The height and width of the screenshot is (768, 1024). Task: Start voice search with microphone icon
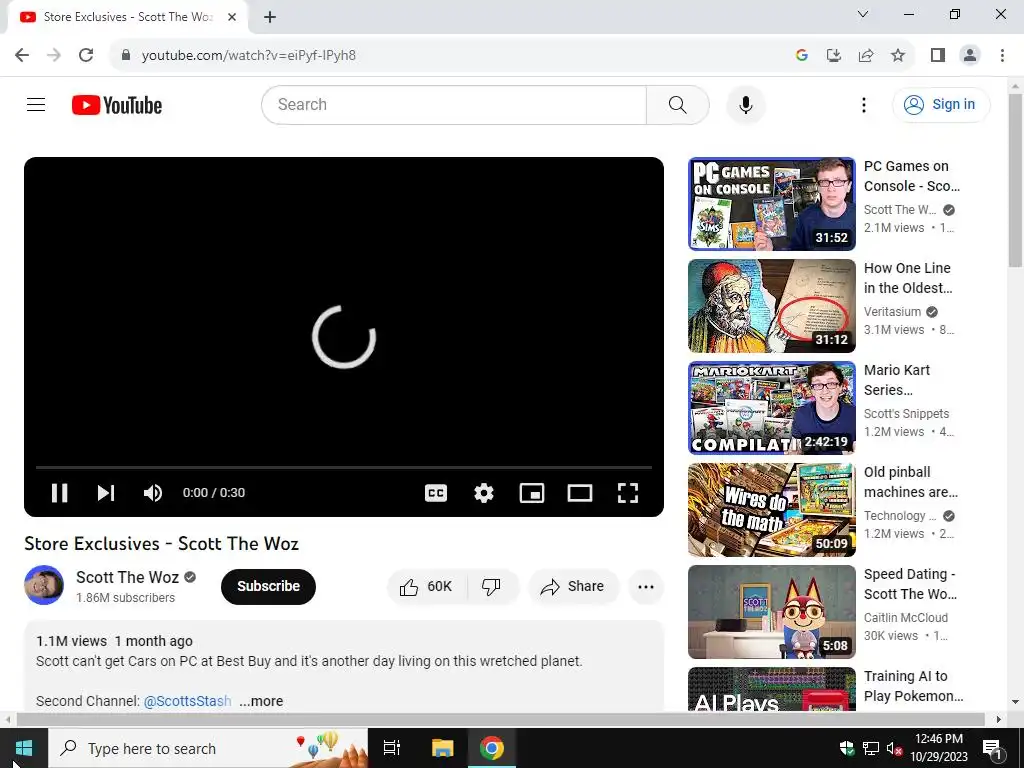tap(745, 104)
